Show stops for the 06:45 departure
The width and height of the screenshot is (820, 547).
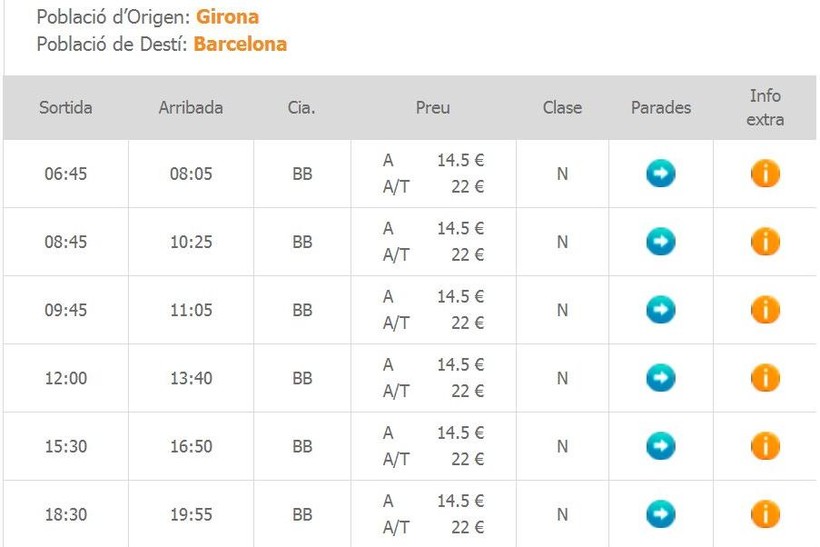coord(660,174)
